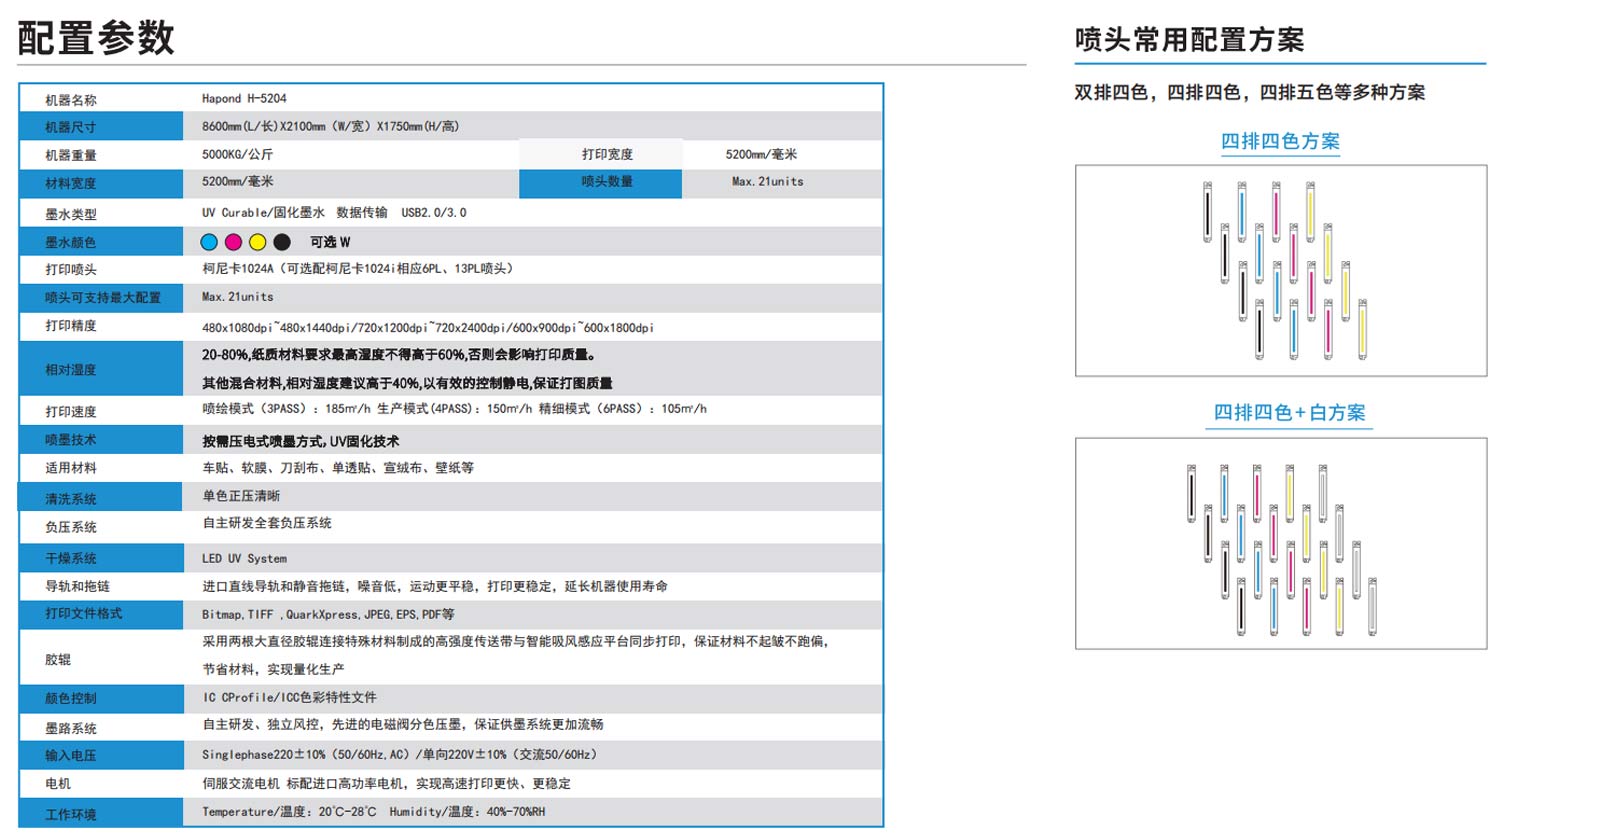Click the 导轨和拖链 row label
The height and width of the screenshot is (840, 1624).
78,586
